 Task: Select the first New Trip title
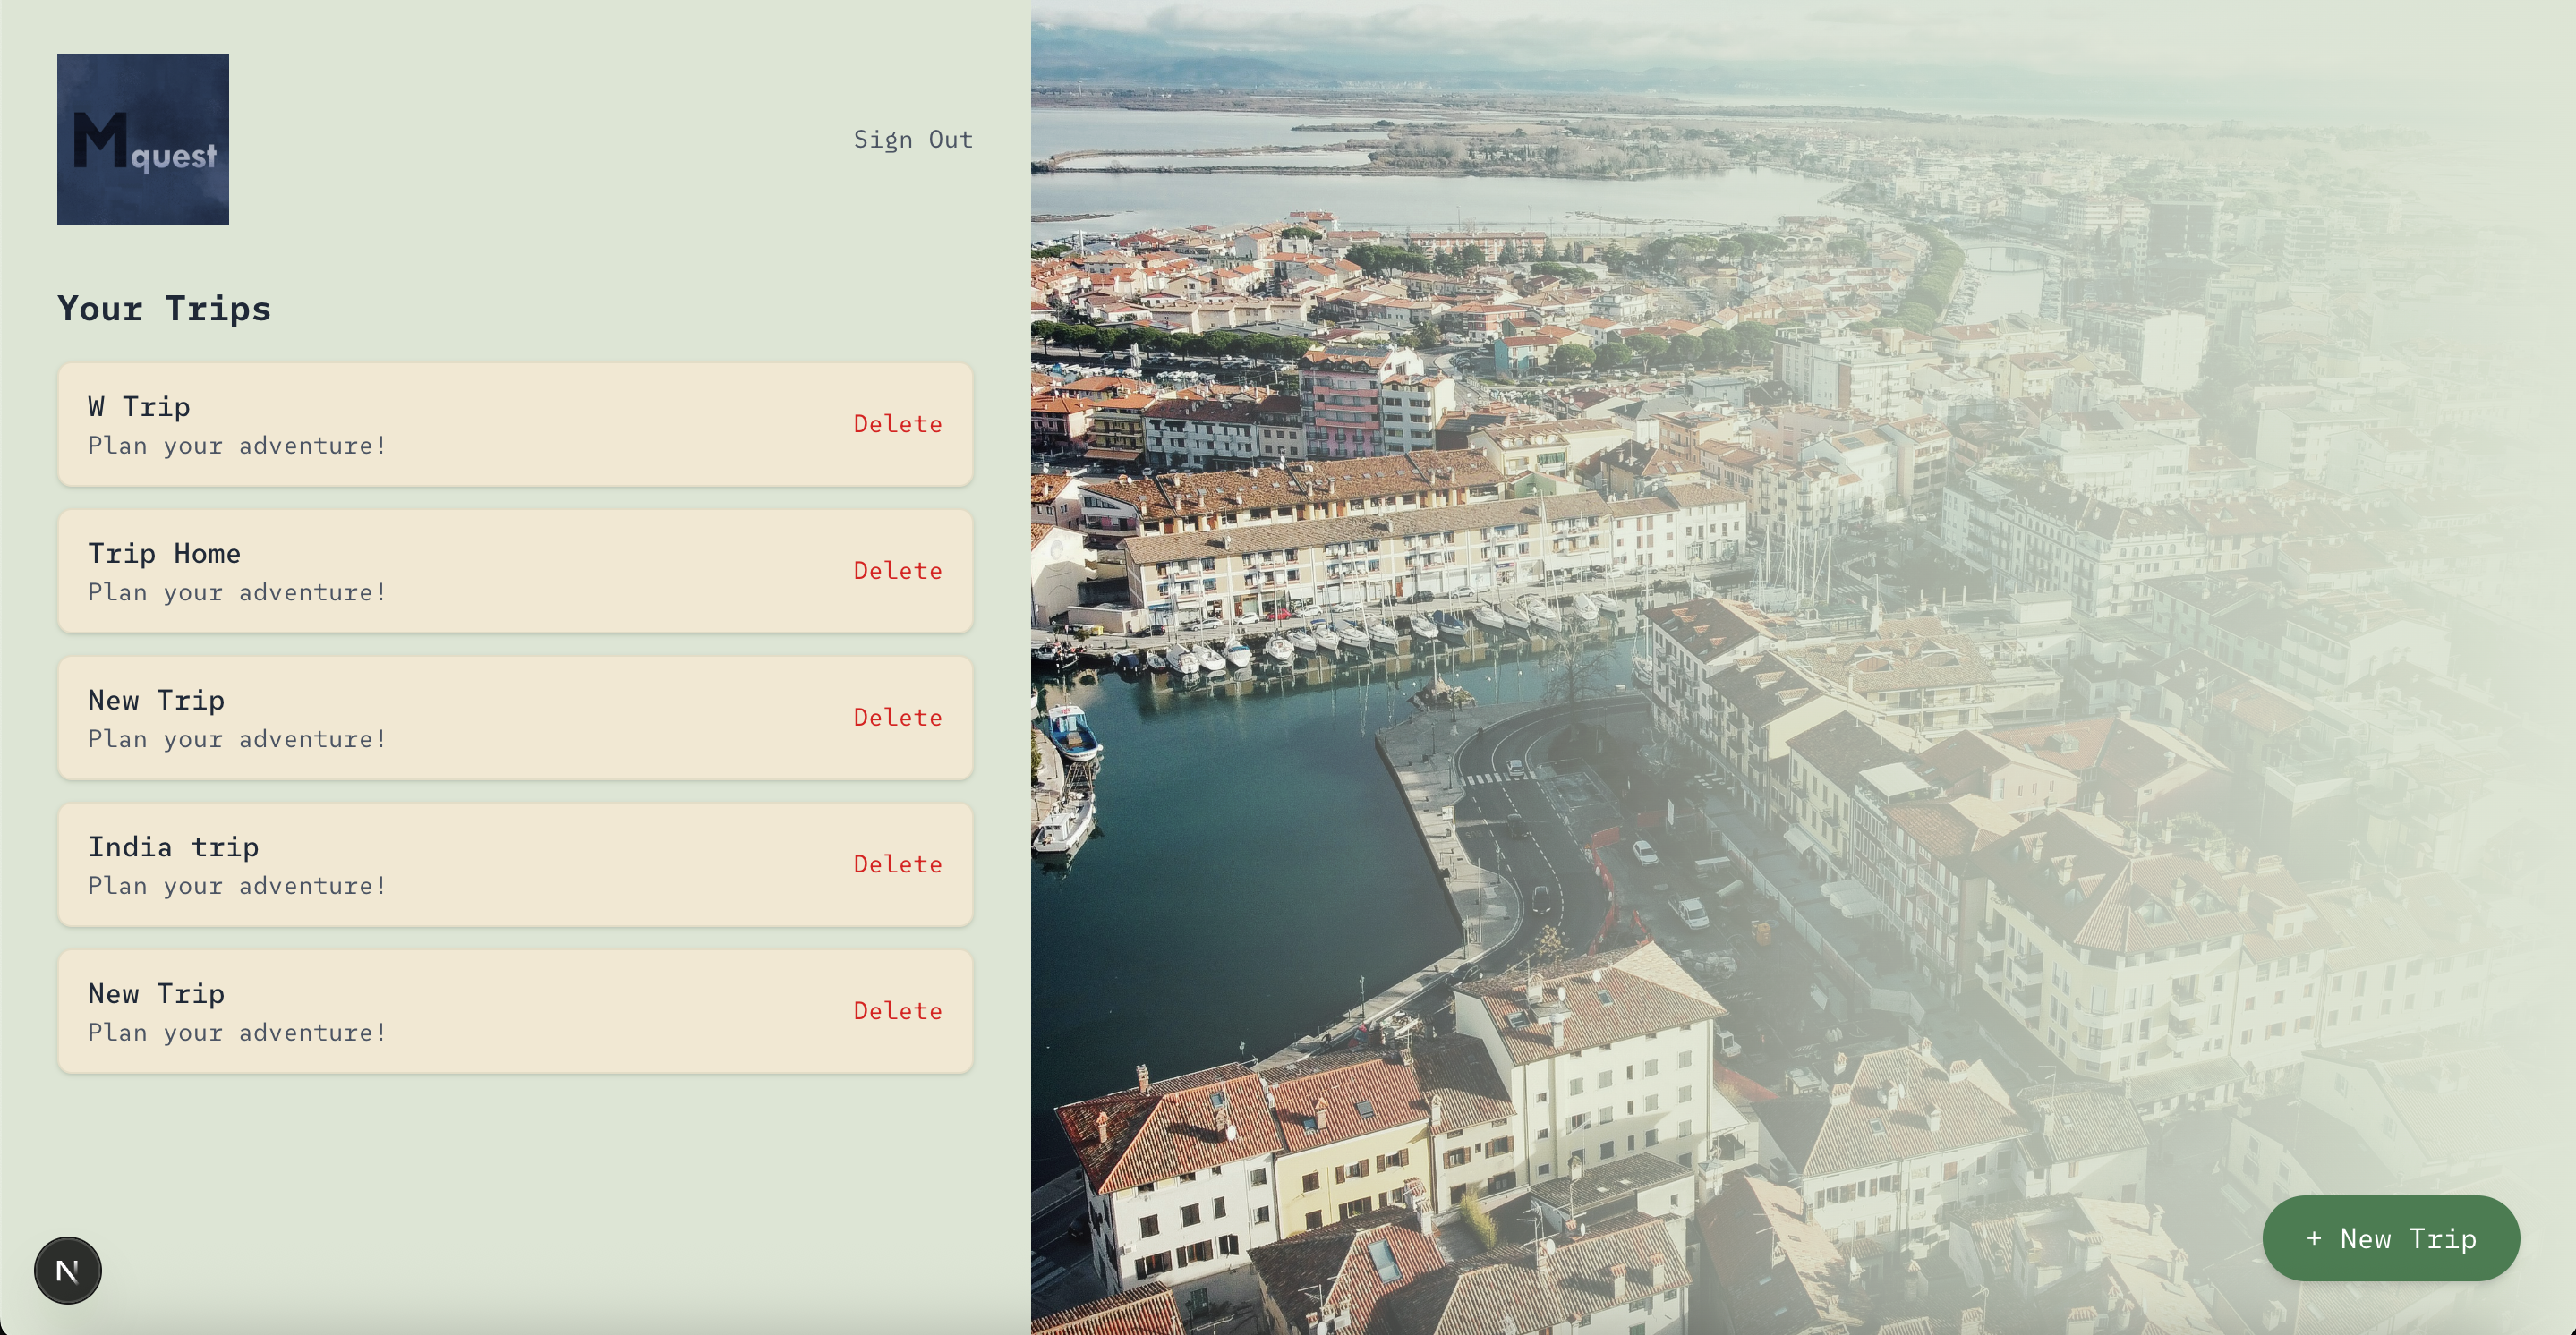[156, 700]
